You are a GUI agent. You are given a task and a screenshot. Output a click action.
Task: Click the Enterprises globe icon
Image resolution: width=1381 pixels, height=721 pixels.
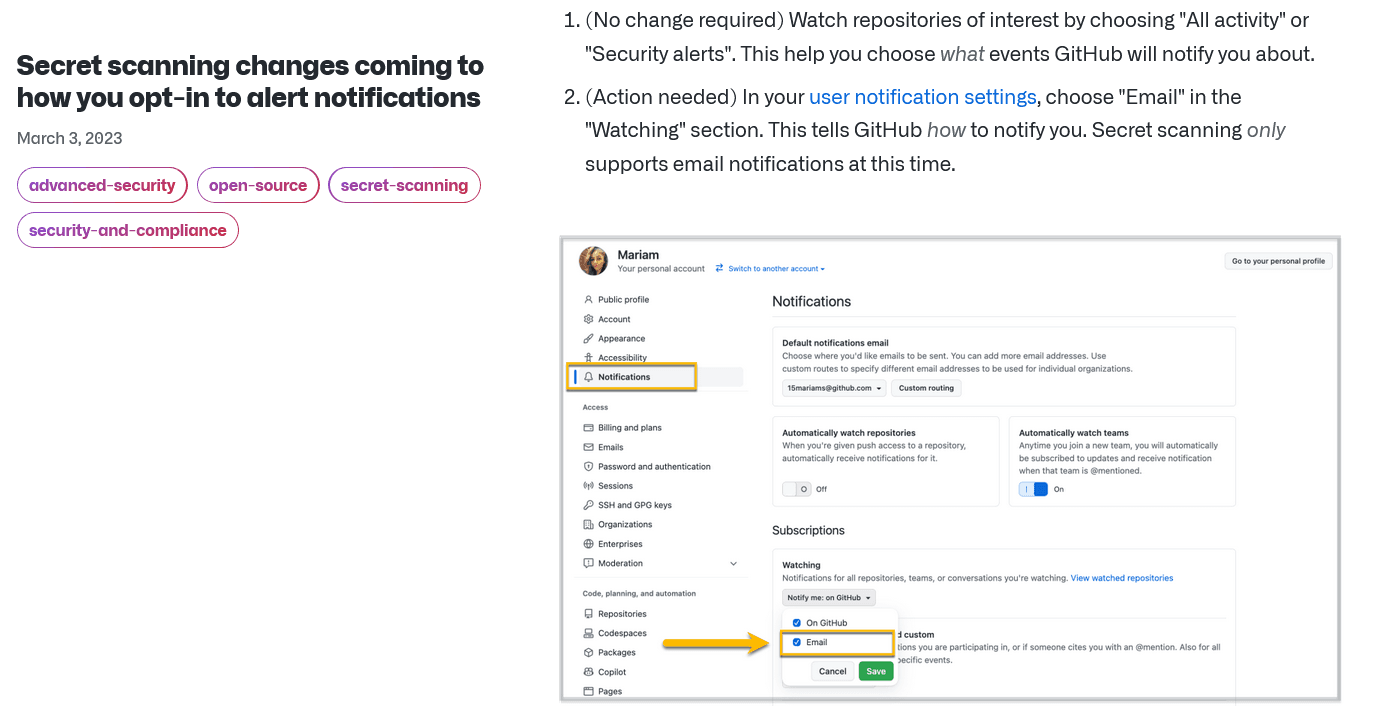[x=589, y=544]
